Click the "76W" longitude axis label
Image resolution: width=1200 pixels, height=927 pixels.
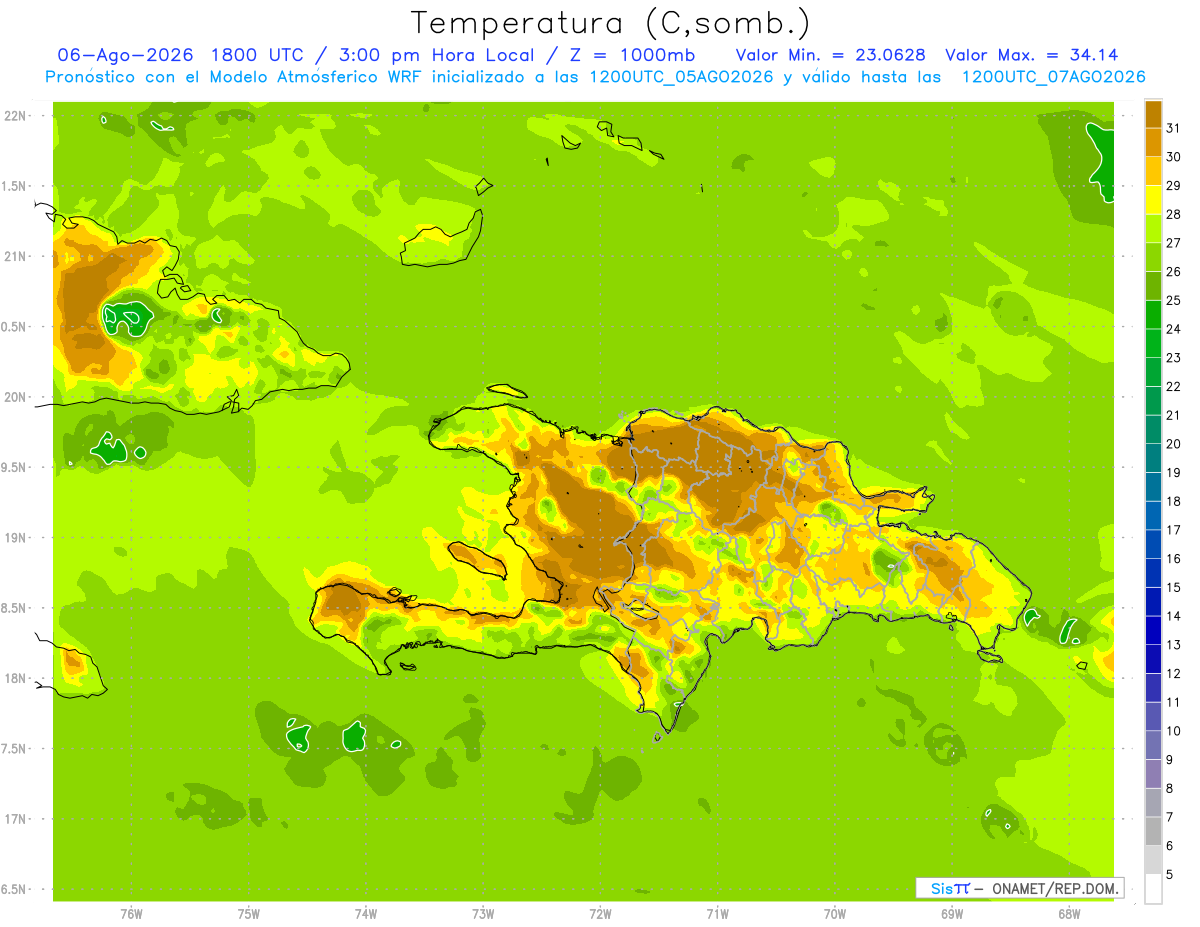tap(131, 914)
